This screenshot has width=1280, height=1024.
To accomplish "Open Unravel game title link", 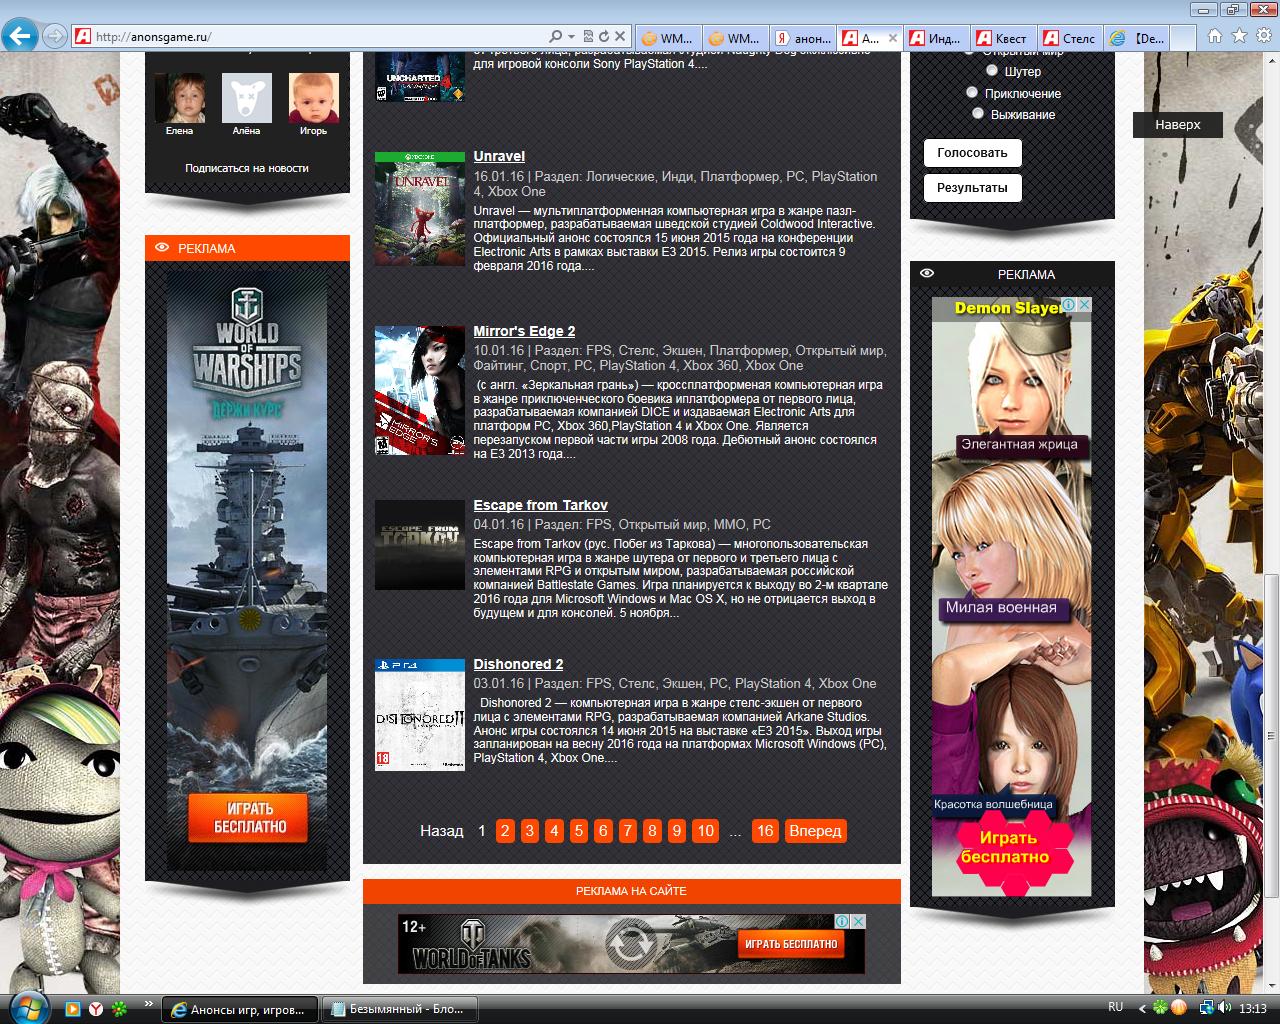I will coord(499,156).
